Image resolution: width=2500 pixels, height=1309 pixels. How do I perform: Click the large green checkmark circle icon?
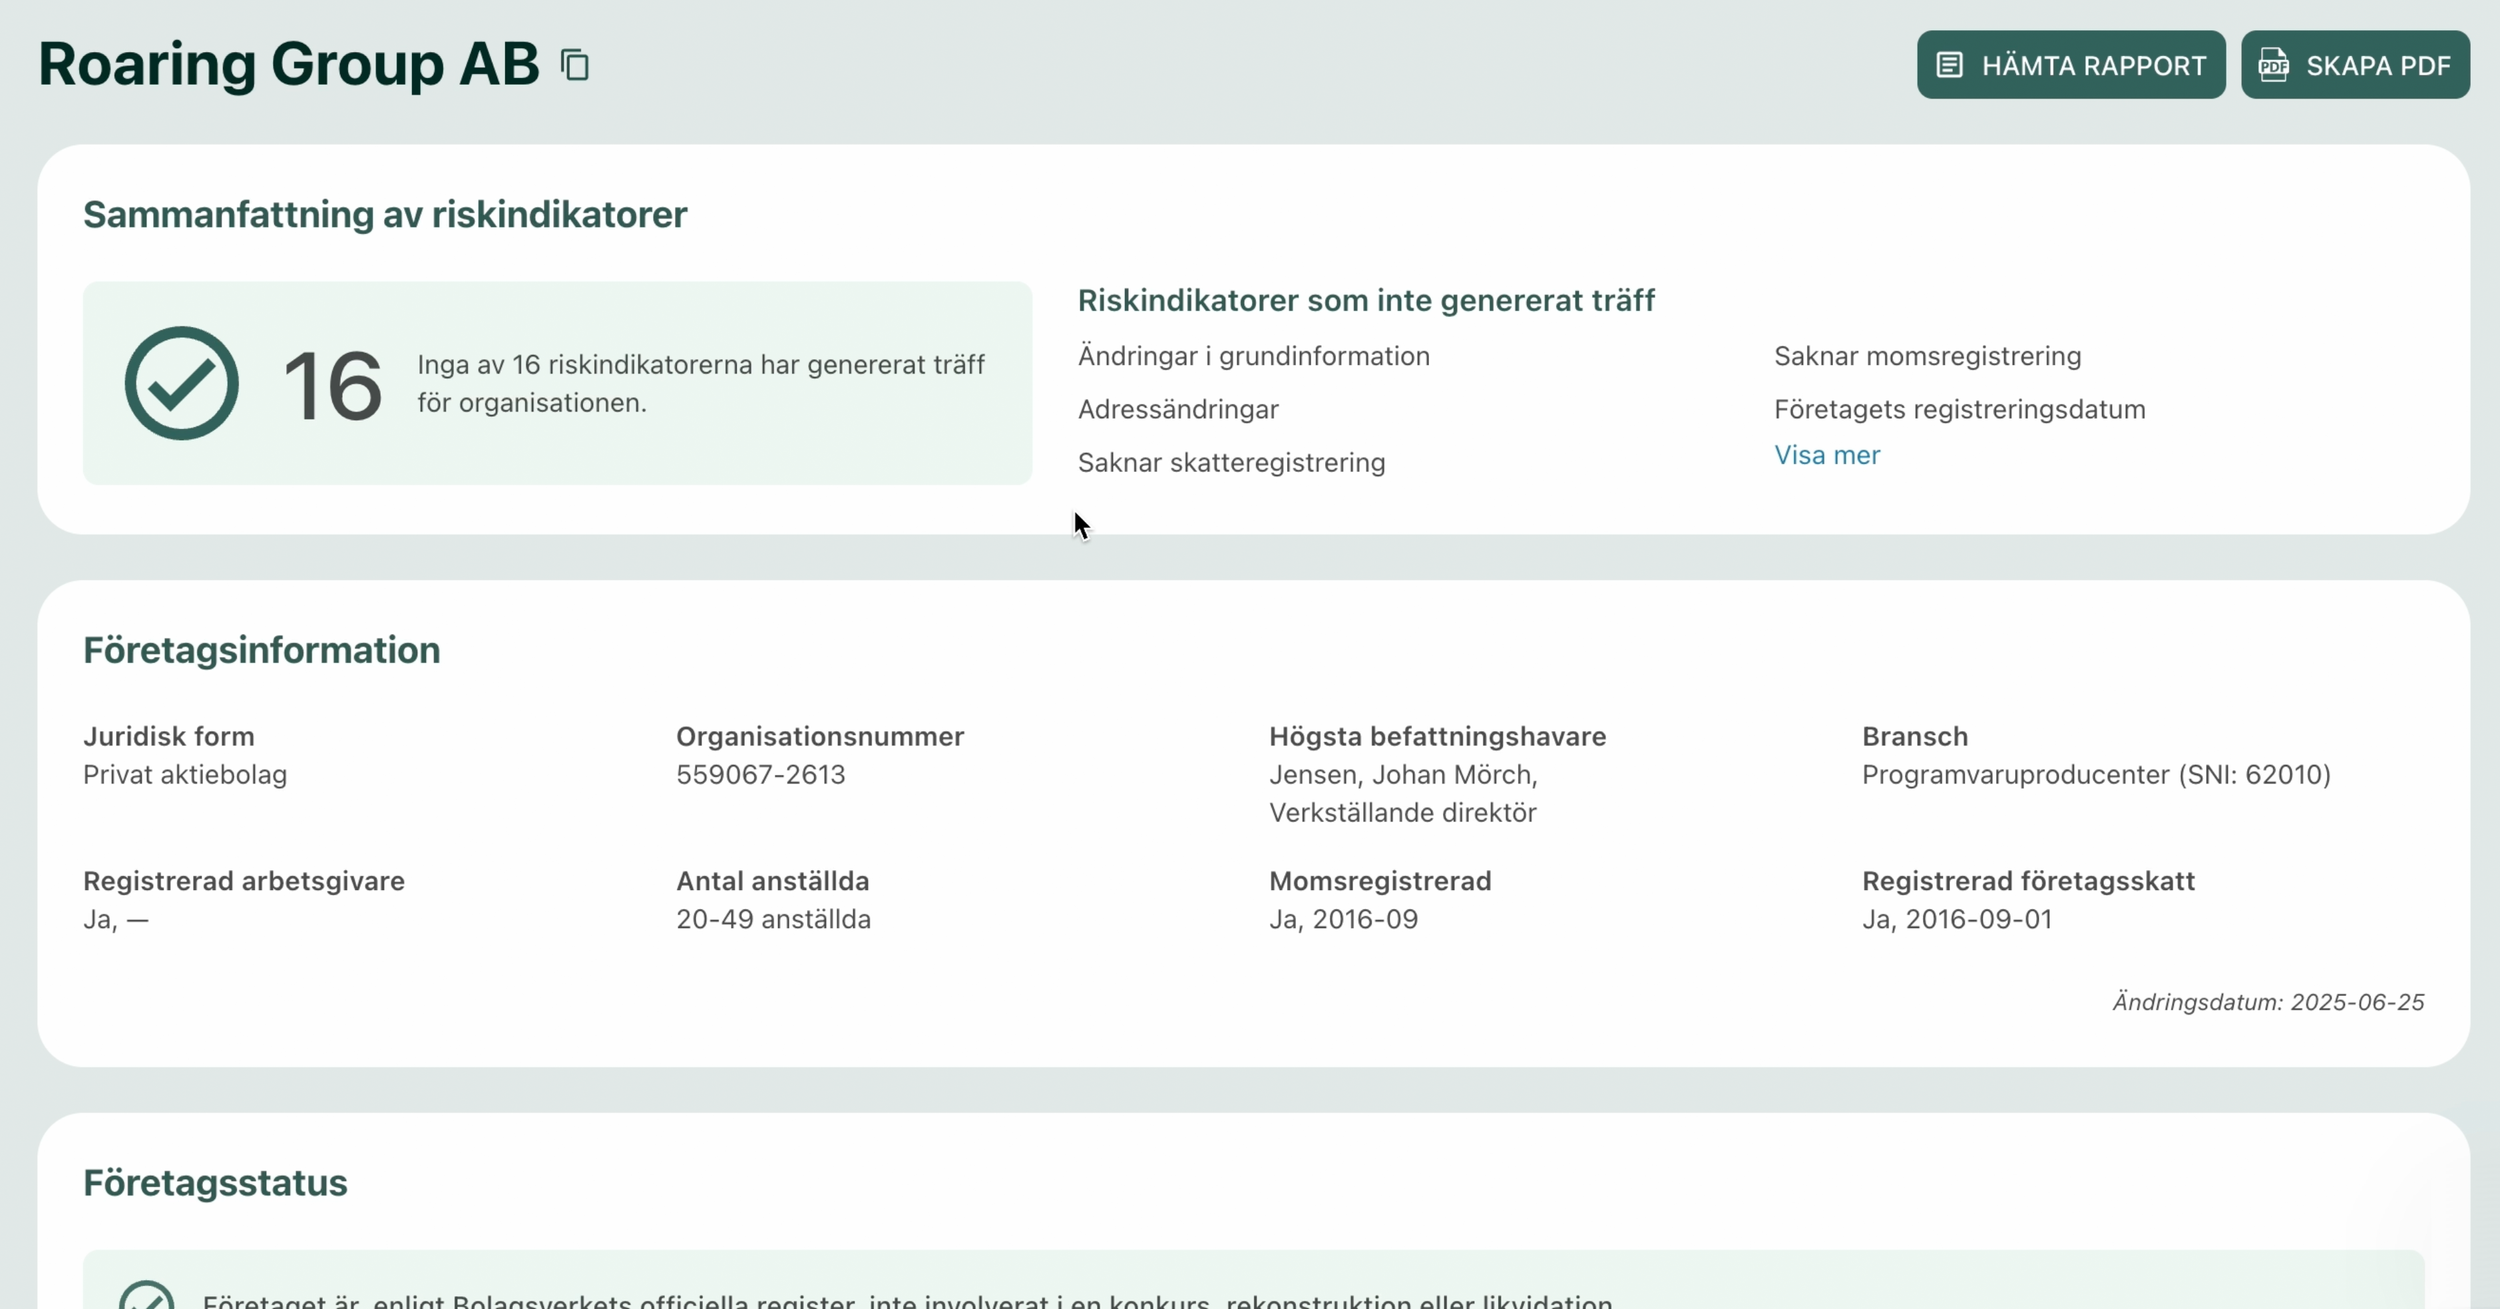pyautogui.click(x=181, y=383)
